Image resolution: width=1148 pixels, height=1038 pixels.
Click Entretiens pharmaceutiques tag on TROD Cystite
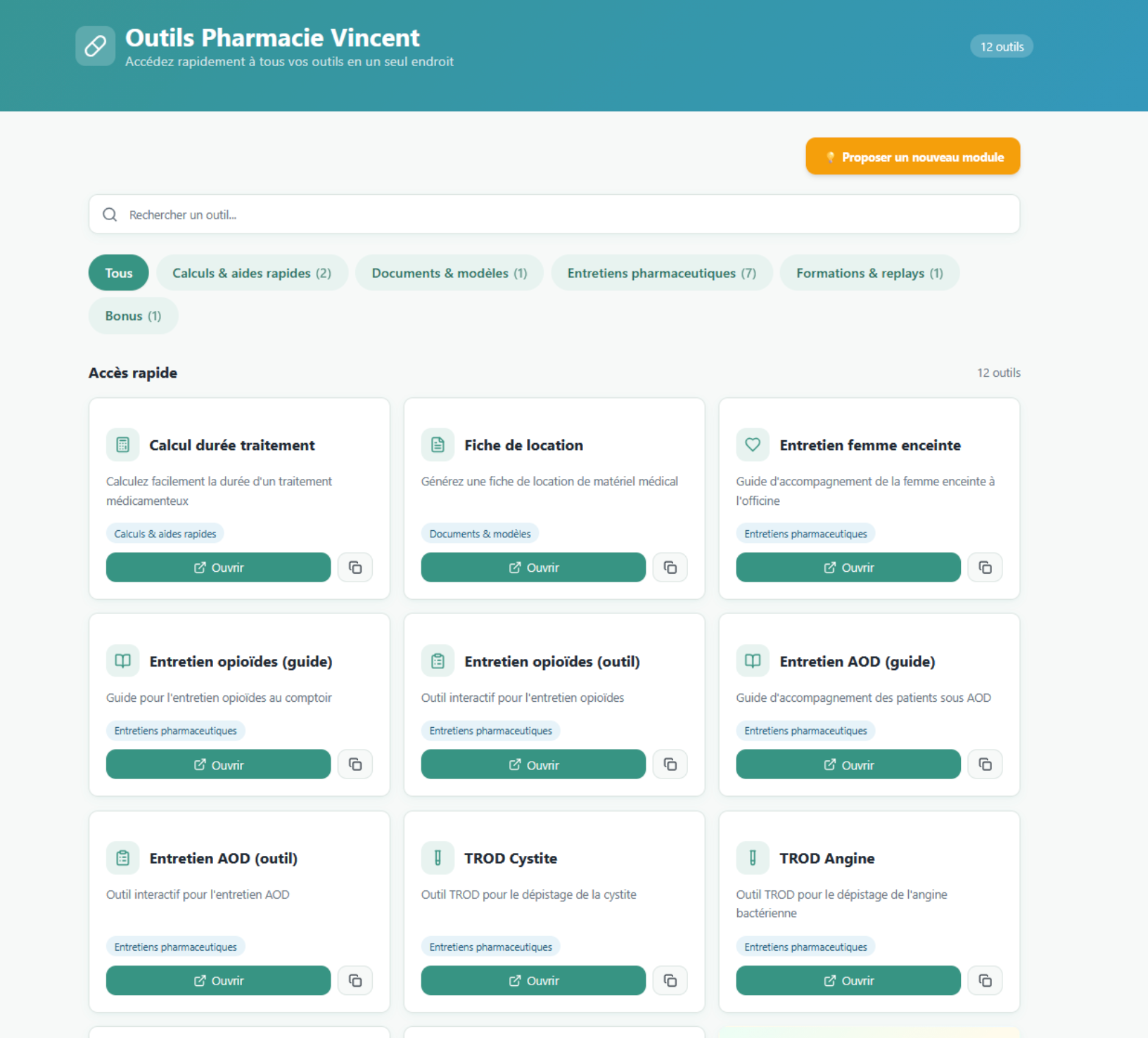491,946
